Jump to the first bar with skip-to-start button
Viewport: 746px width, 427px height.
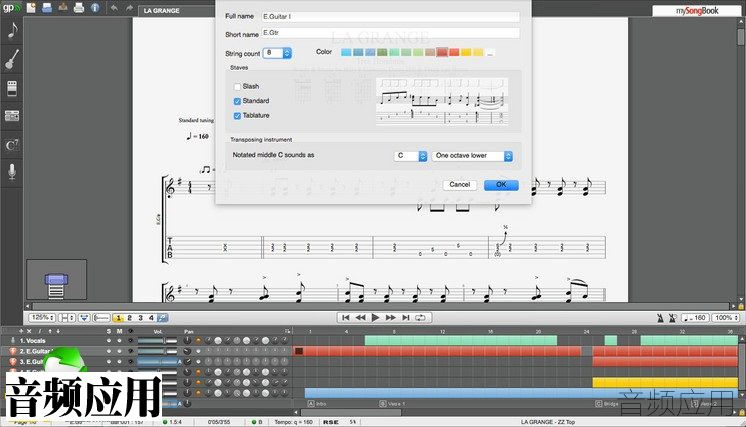click(x=346, y=318)
